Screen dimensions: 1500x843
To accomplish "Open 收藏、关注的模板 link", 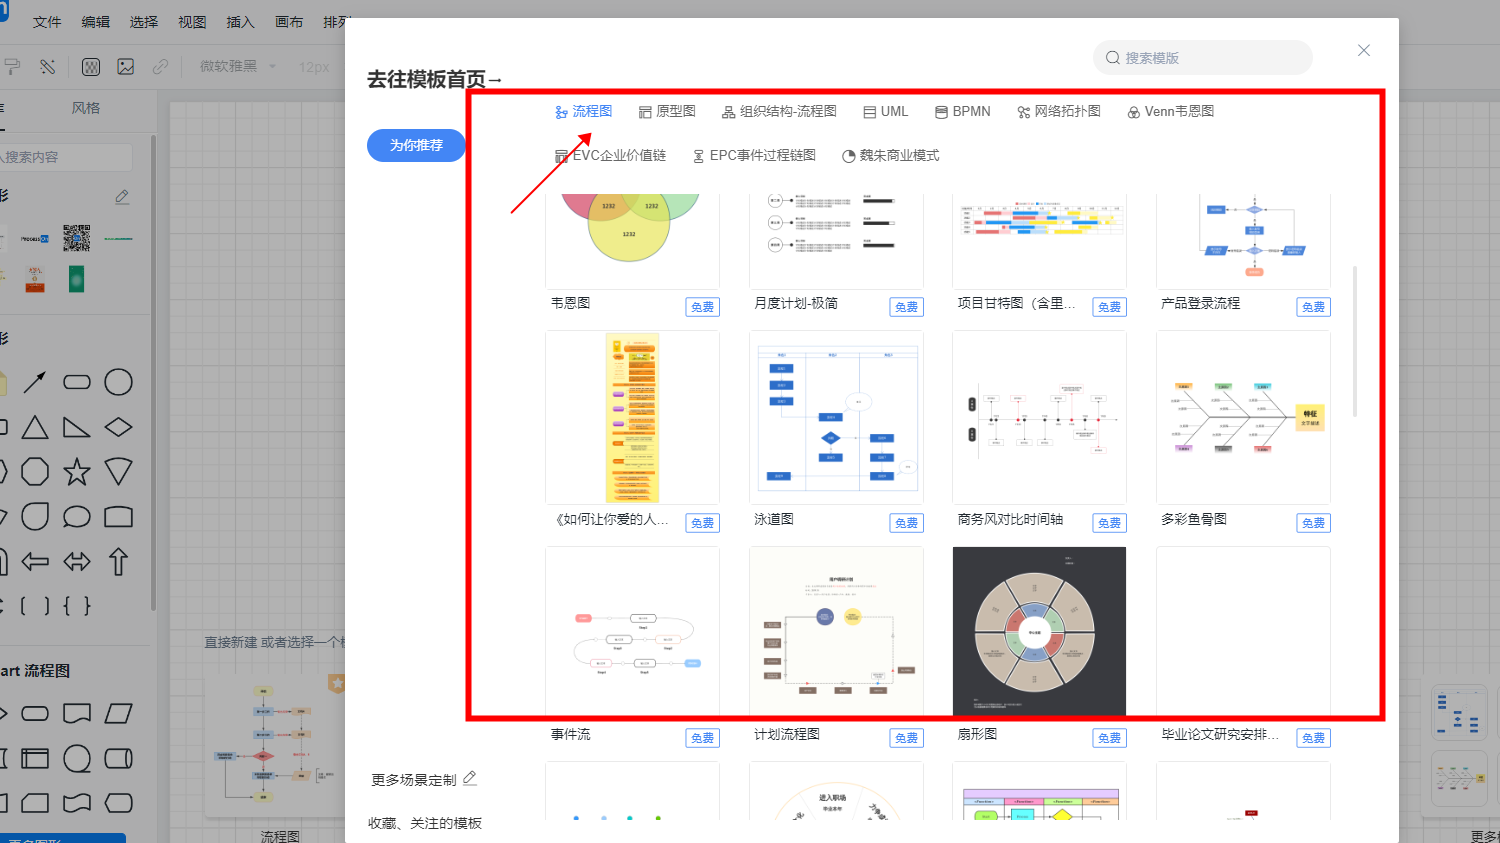I will [425, 823].
